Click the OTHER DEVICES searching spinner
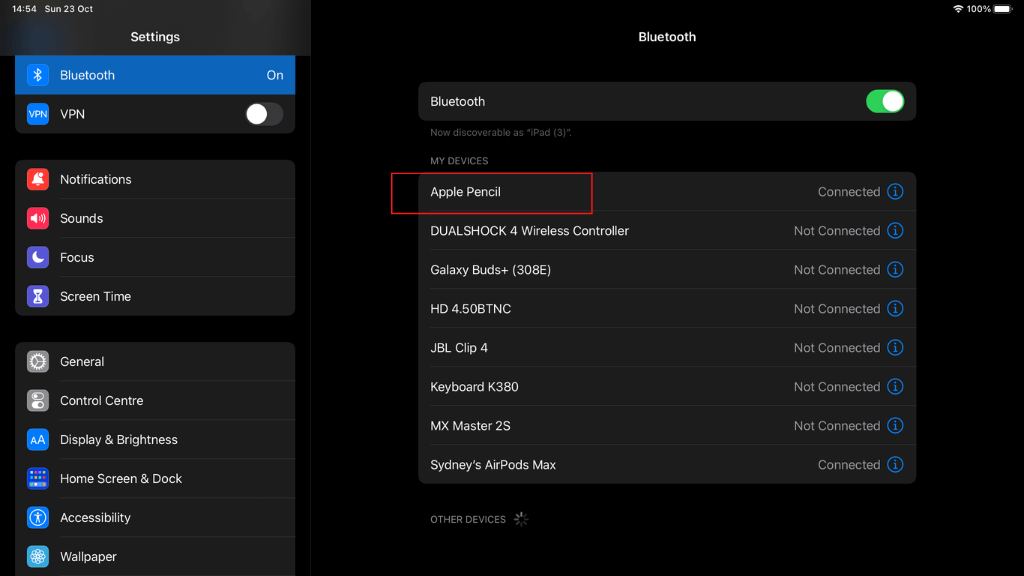This screenshot has width=1024, height=576. click(x=521, y=519)
